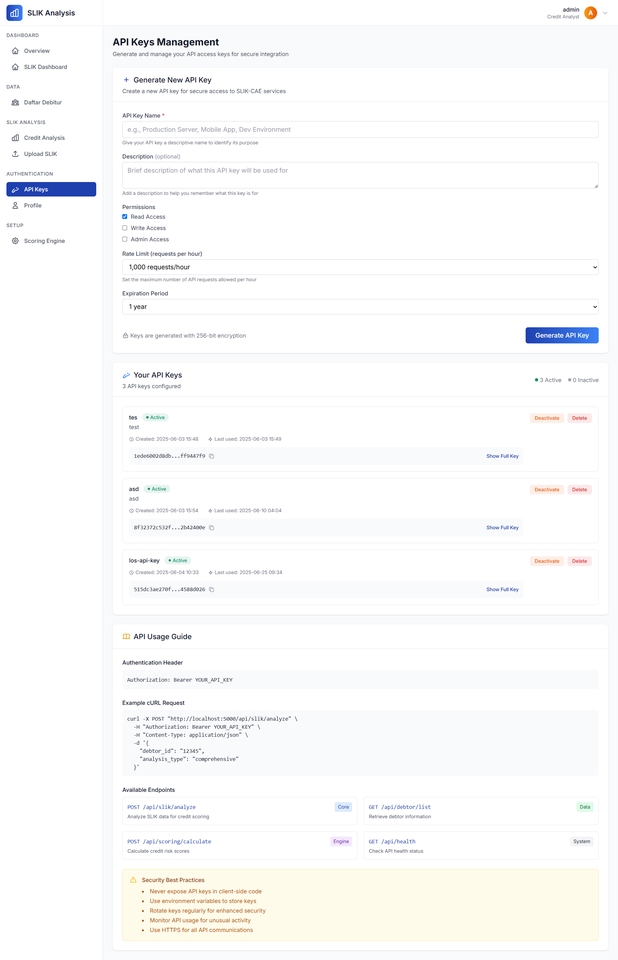This screenshot has height=960, width=618.
Task: Select API Keys in the sidebar
Action: click(x=51, y=189)
